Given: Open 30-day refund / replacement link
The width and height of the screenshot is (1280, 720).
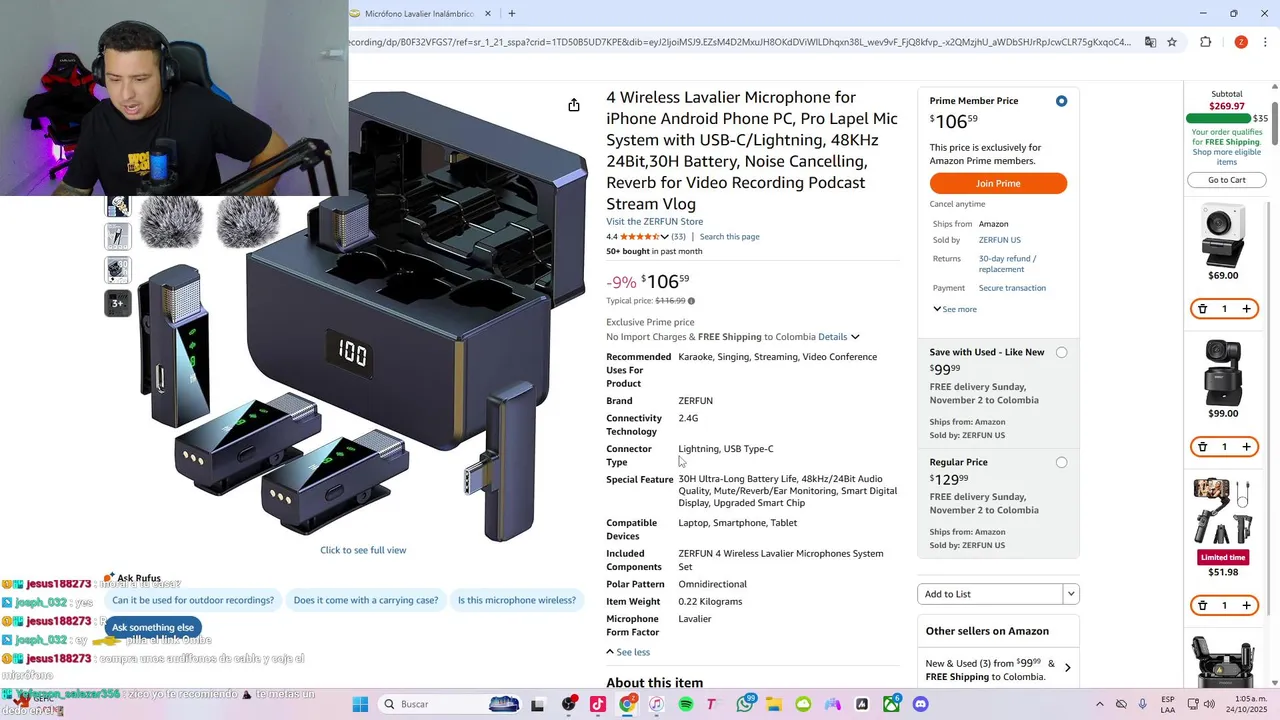Looking at the screenshot, I should click(1007, 264).
